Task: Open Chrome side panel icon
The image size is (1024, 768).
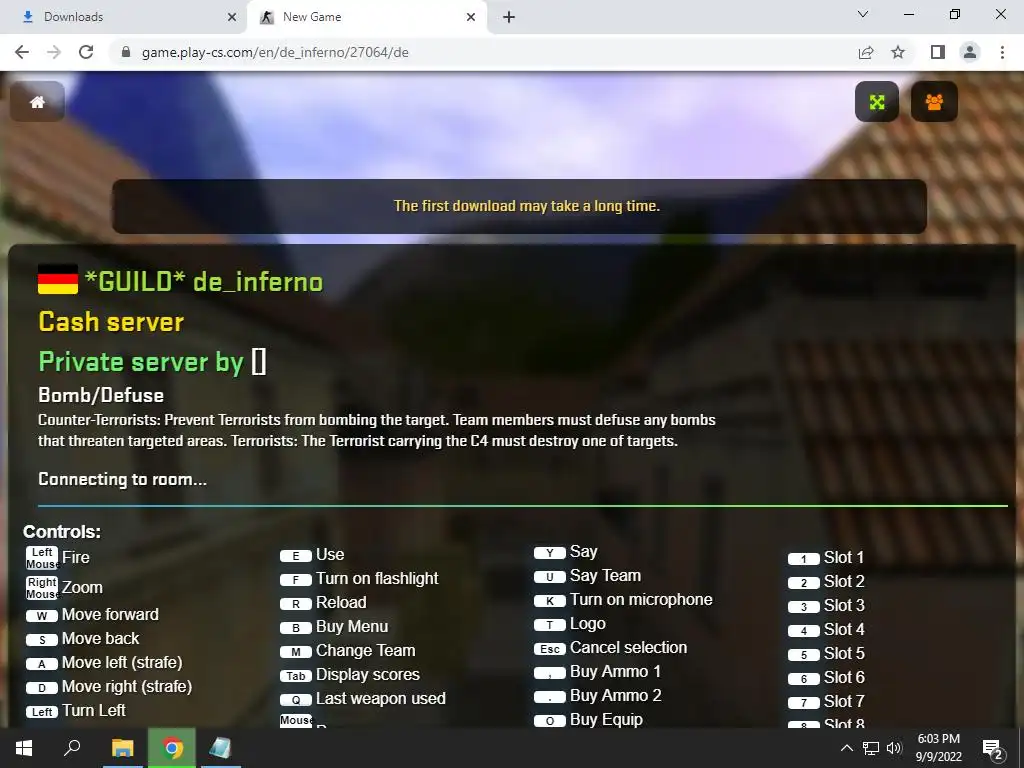Action: [937, 52]
